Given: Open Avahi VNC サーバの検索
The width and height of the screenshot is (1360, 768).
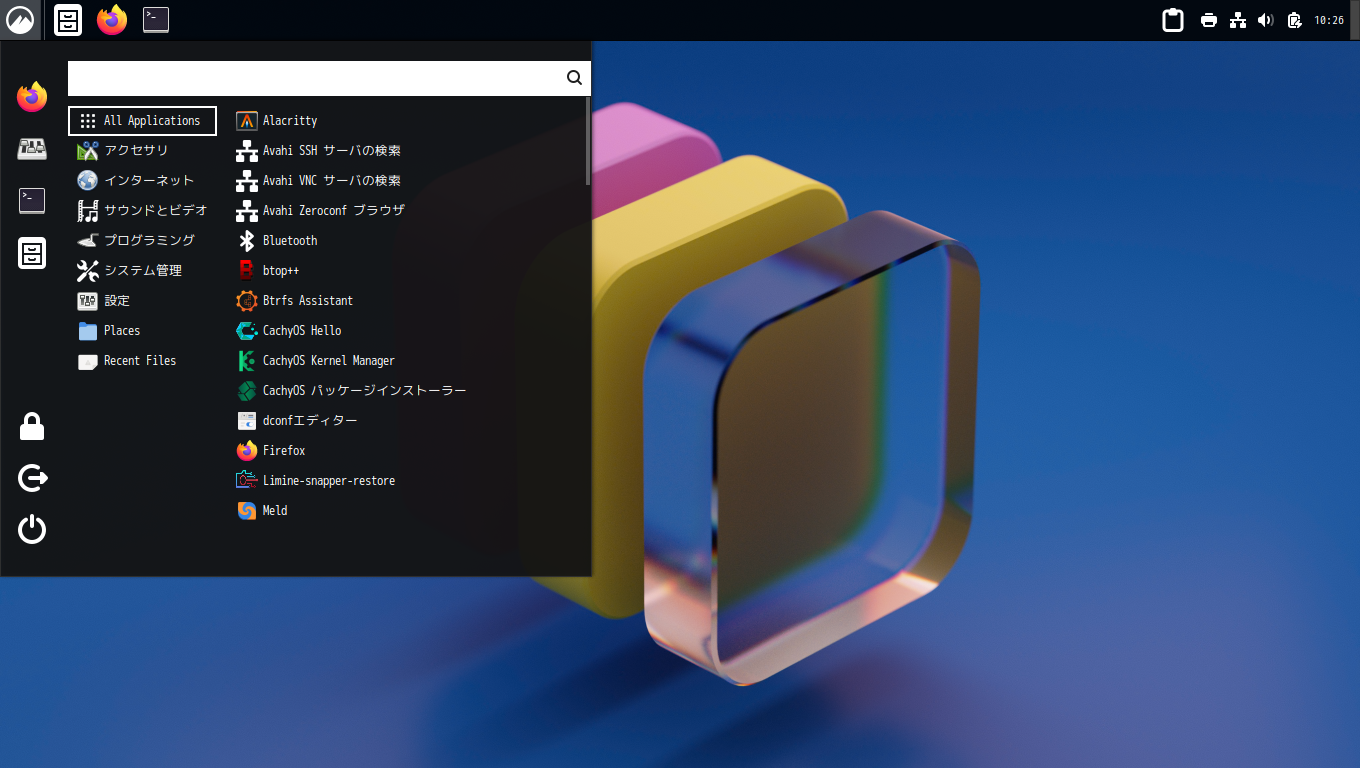Looking at the screenshot, I should click(x=405, y=181).
